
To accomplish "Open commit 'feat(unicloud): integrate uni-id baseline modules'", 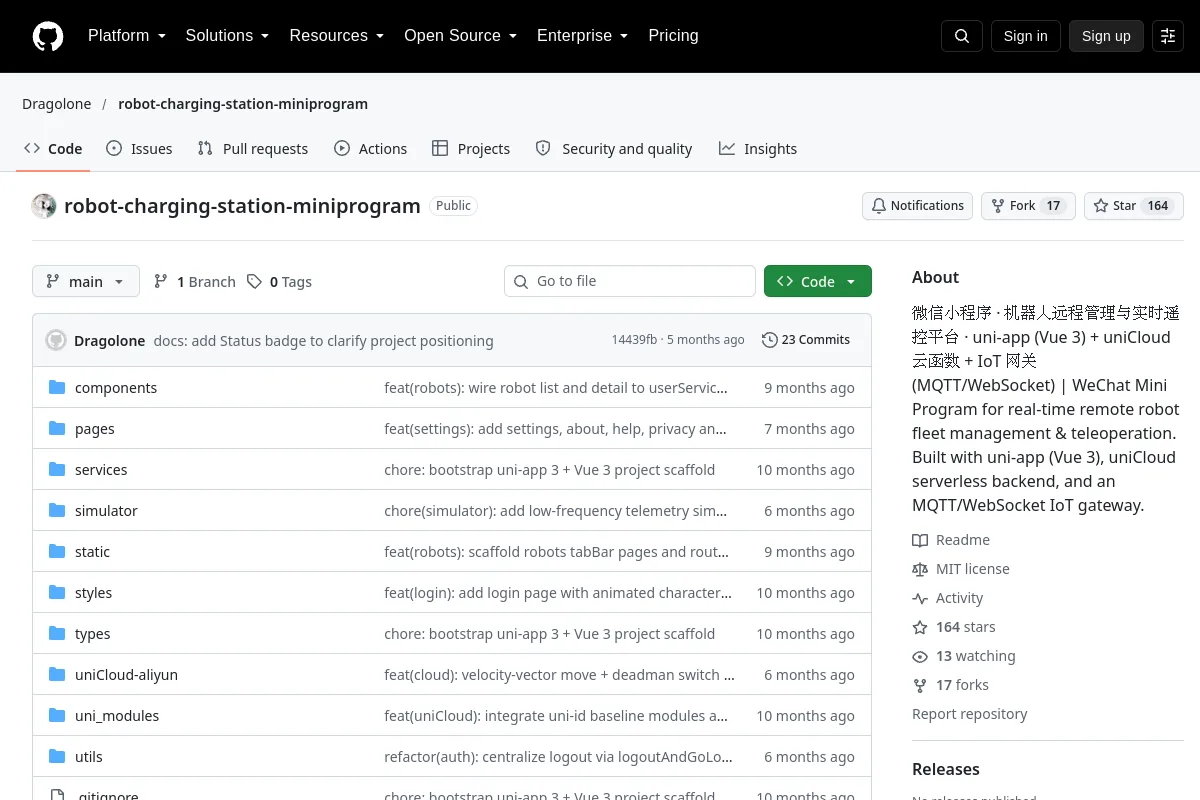I will click(x=556, y=715).
